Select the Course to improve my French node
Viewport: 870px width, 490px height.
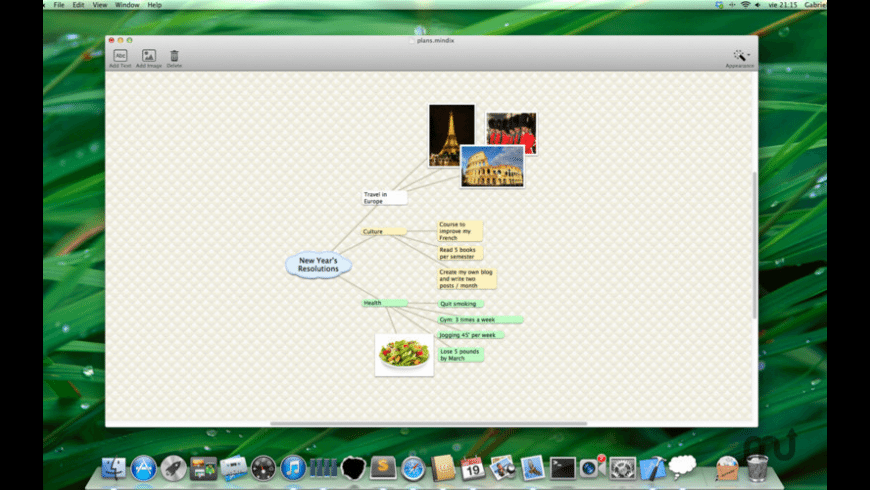point(460,231)
